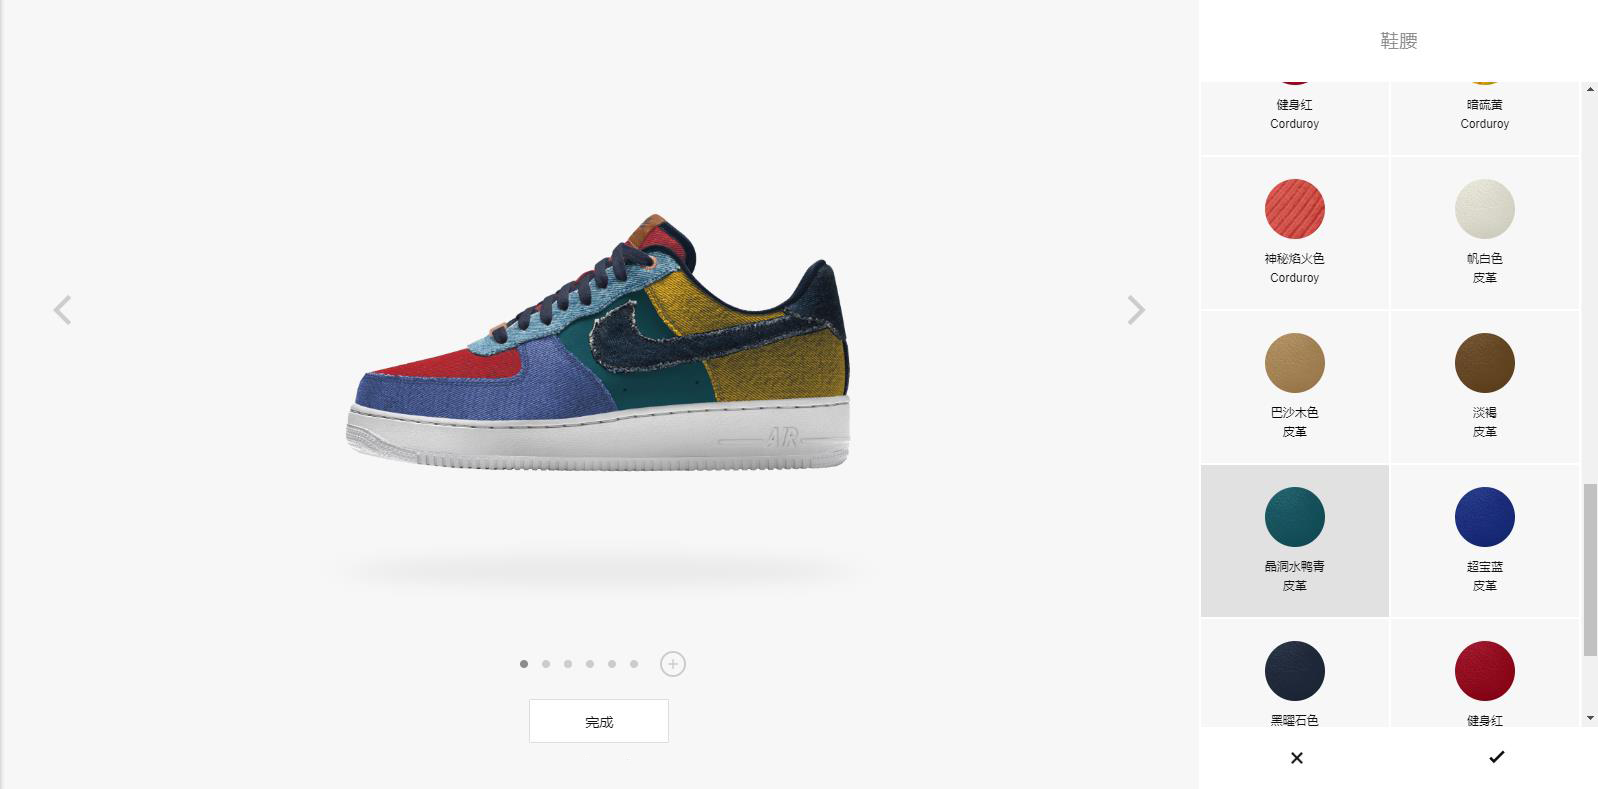Screen dimensions: 1598x789
Task: Click the 完成 button
Action: point(599,721)
